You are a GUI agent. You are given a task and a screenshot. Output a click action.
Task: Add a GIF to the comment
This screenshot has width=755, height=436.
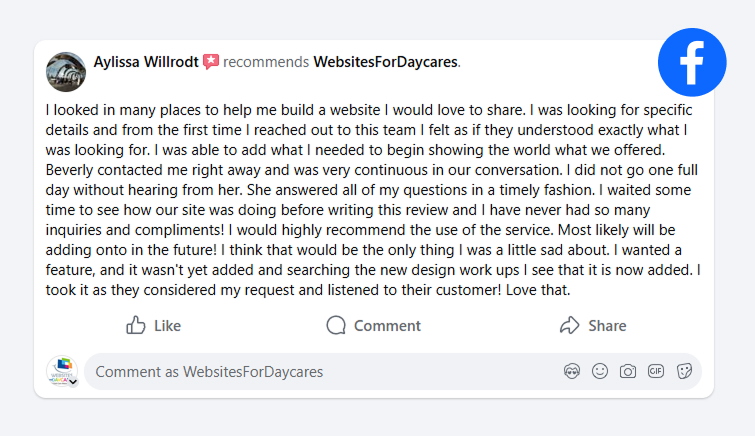coord(656,371)
